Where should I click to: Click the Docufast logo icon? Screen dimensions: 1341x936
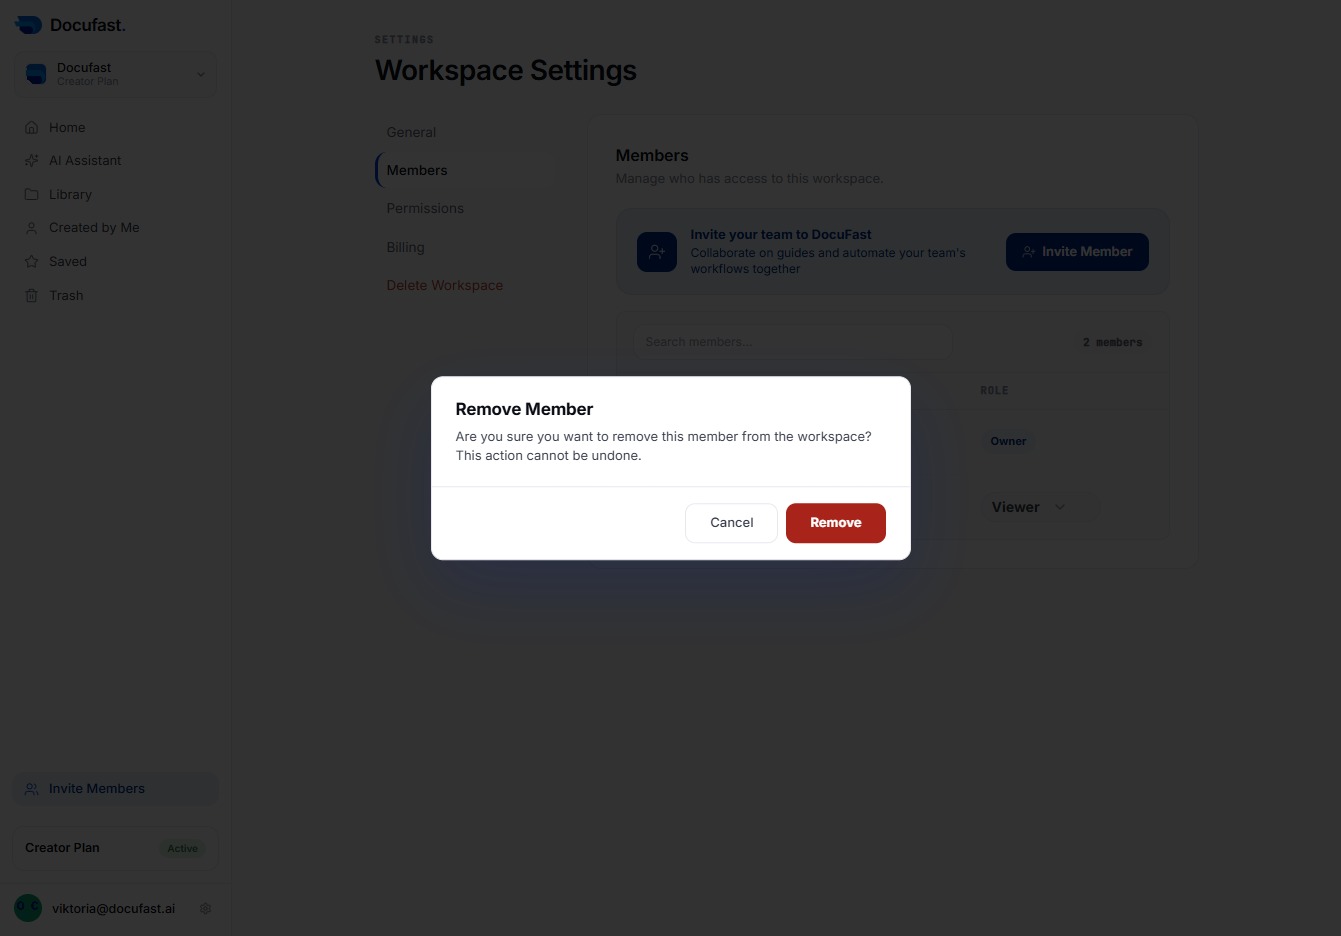[x=29, y=25]
